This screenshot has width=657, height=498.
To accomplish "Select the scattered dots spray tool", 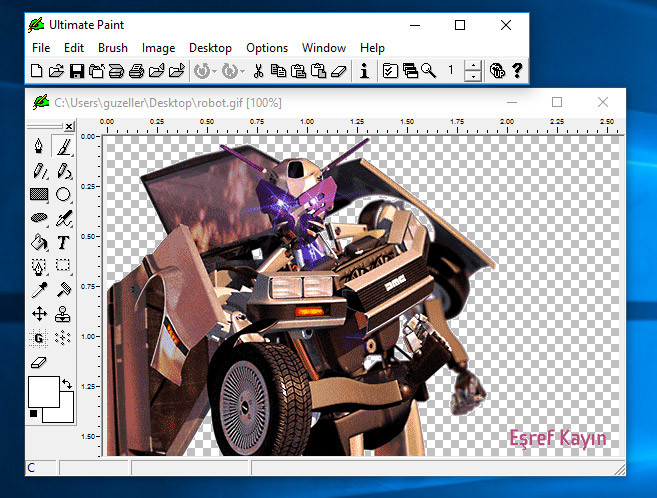I will pos(63,338).
